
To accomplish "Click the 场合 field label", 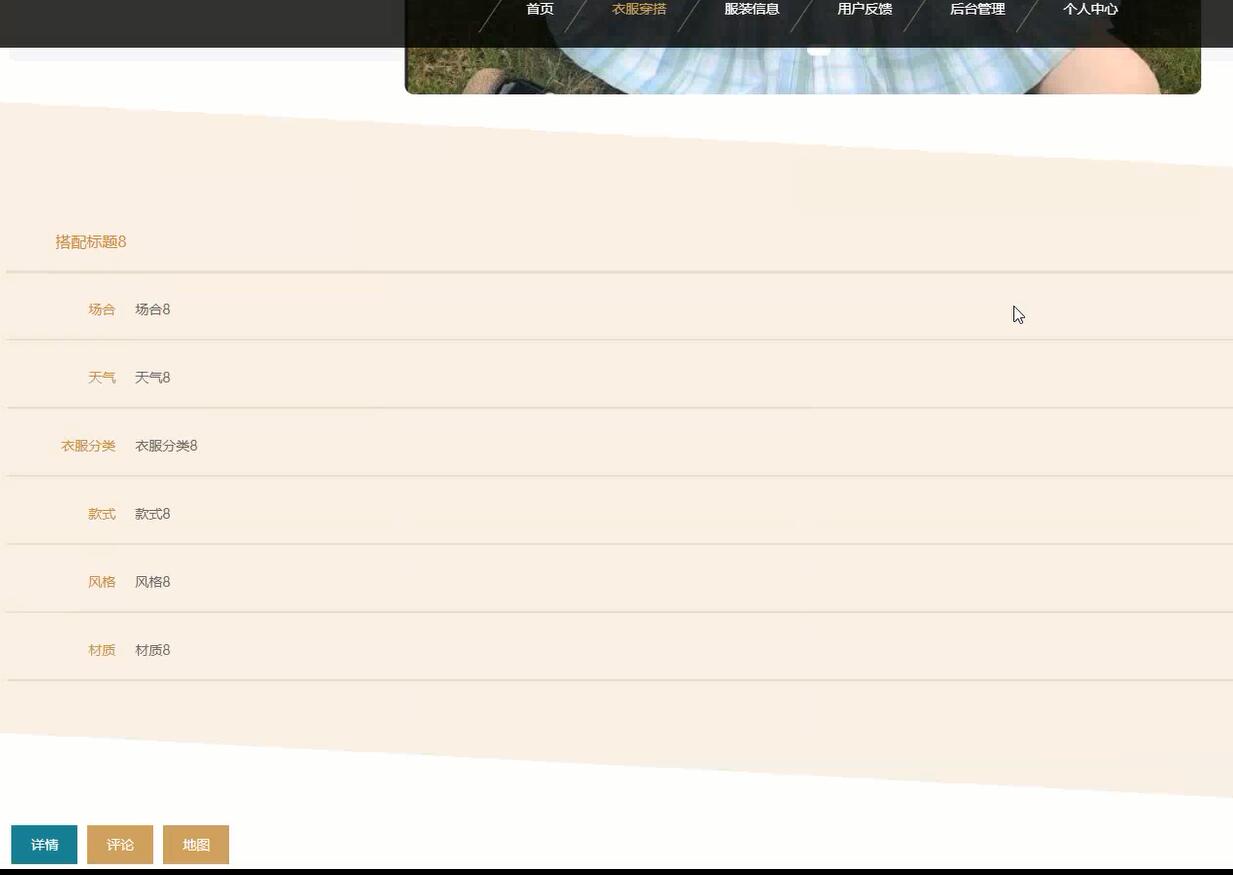I will (102, 310).
